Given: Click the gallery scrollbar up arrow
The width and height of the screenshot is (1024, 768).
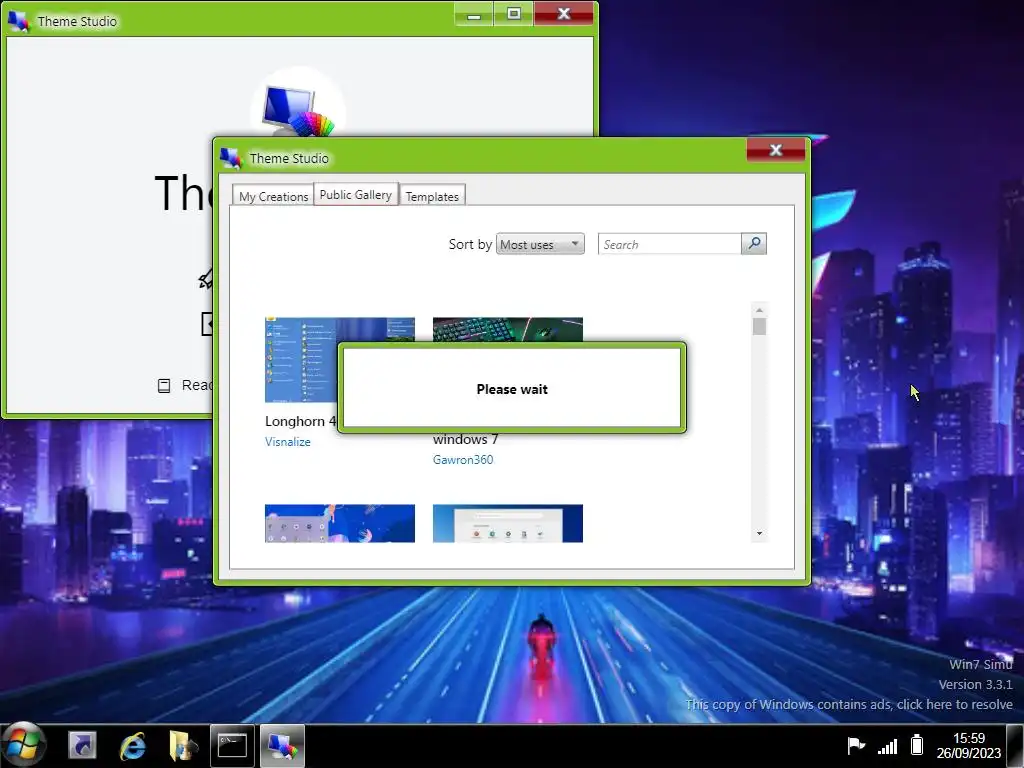Looking at the screenshot, I should click(x=759, y=310).
